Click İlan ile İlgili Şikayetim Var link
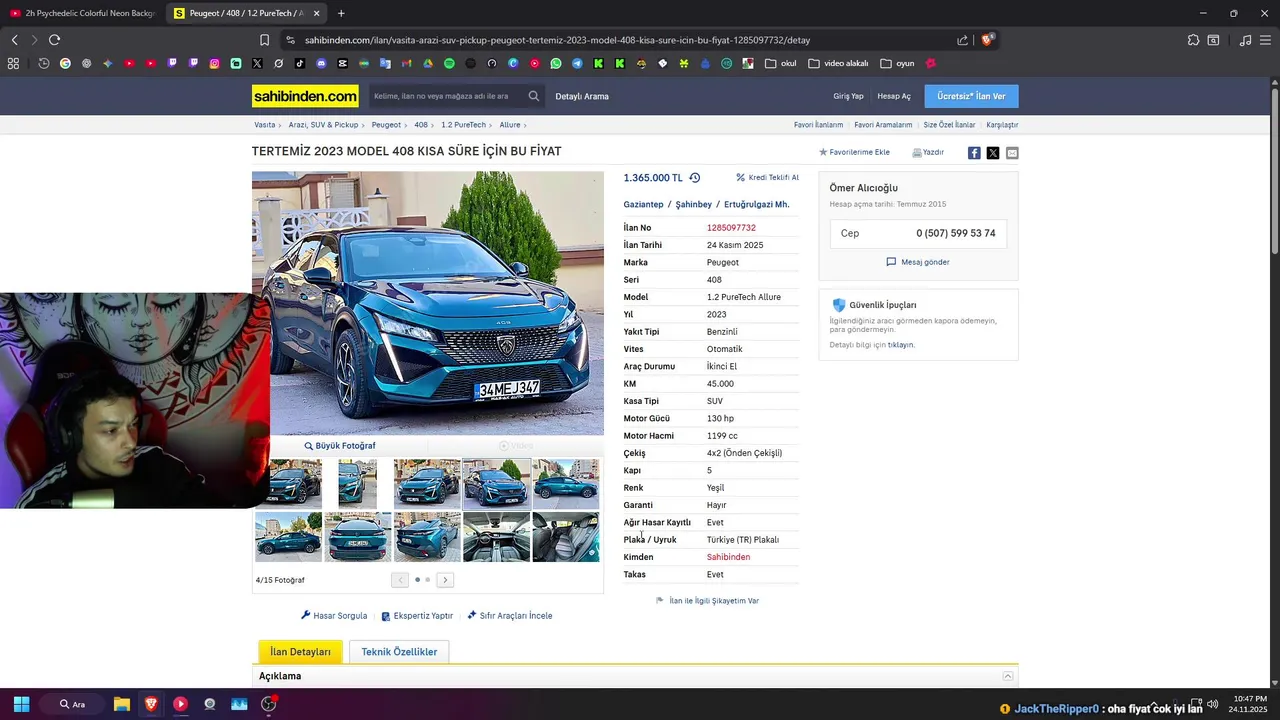 (707, 601)
